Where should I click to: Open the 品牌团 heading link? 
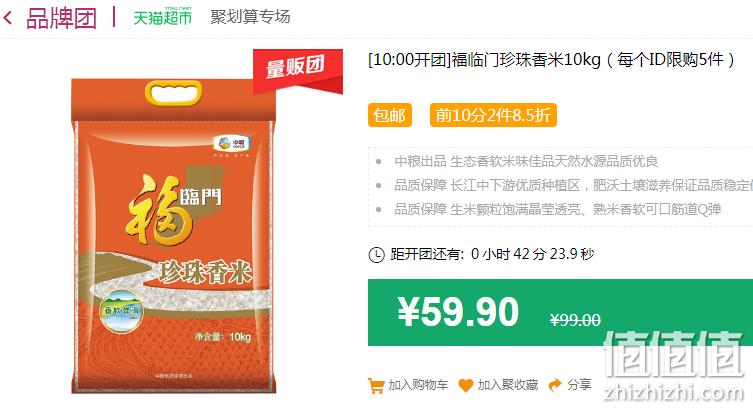(61, 18)
